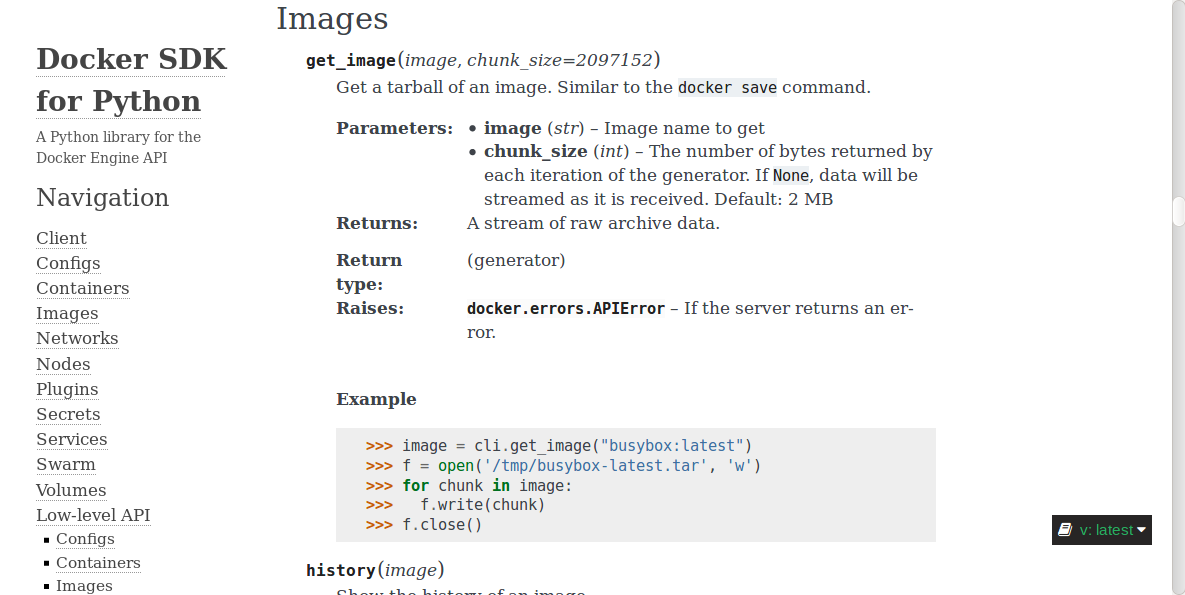The height and width of the screenshot is (595, 1185).
Task: Click '(generator)' return type text
Action: (x=516, y=260)
